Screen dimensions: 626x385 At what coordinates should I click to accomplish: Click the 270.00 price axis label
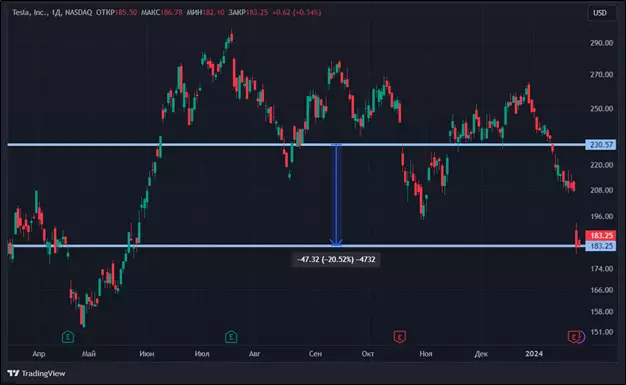coord(602,75)
